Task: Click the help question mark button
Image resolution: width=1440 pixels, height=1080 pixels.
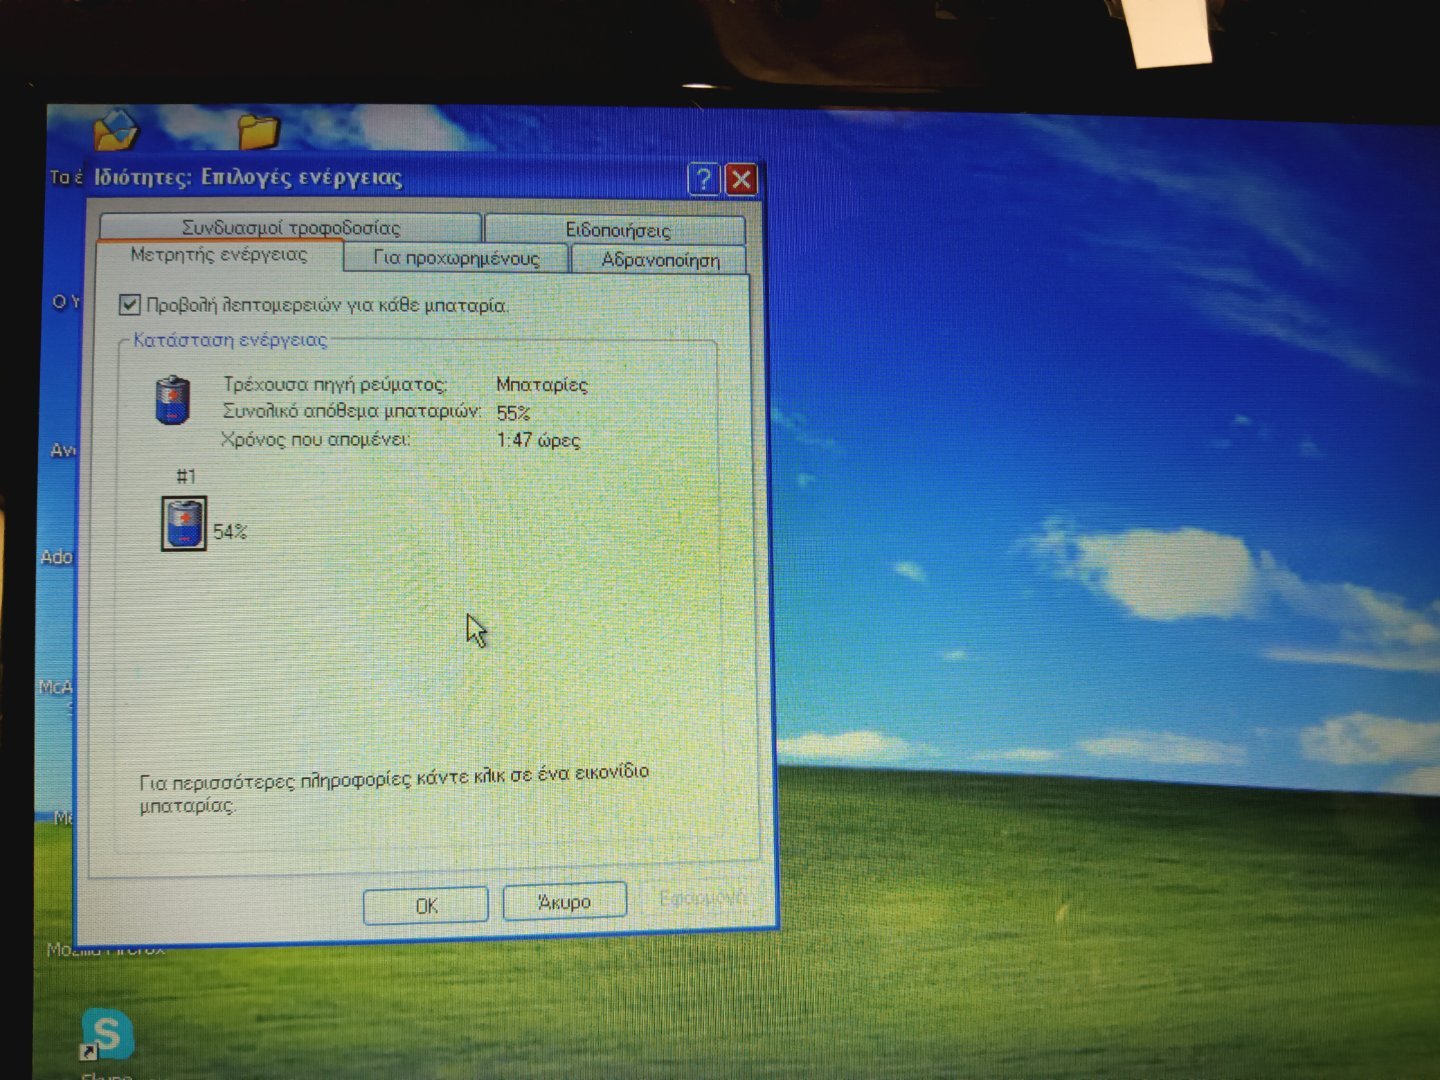Action: [x=703, y=179]
